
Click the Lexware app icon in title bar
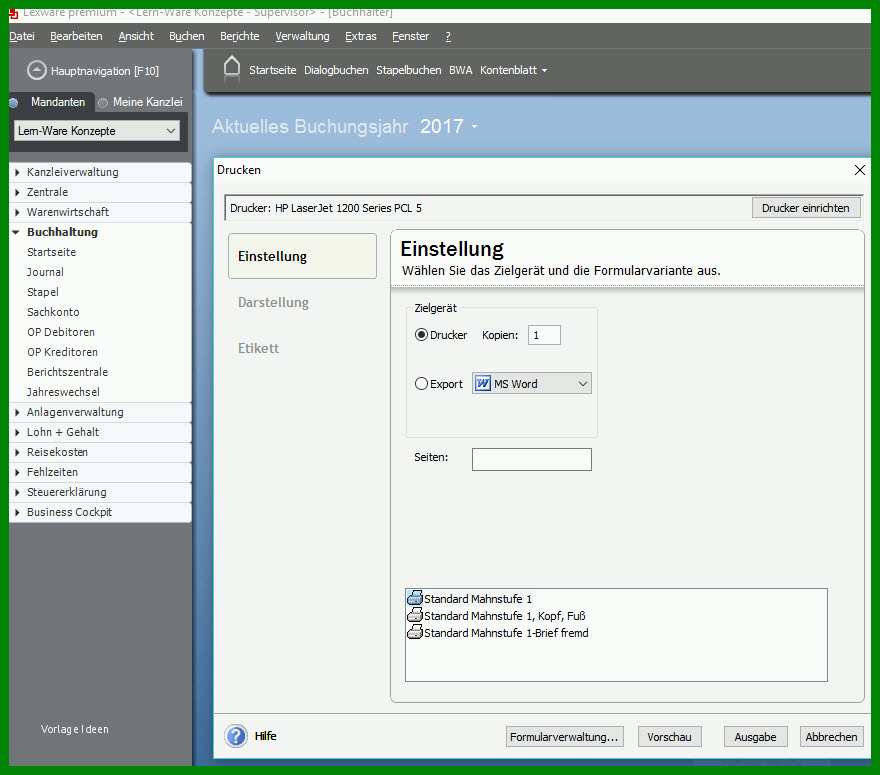[13, 13]
